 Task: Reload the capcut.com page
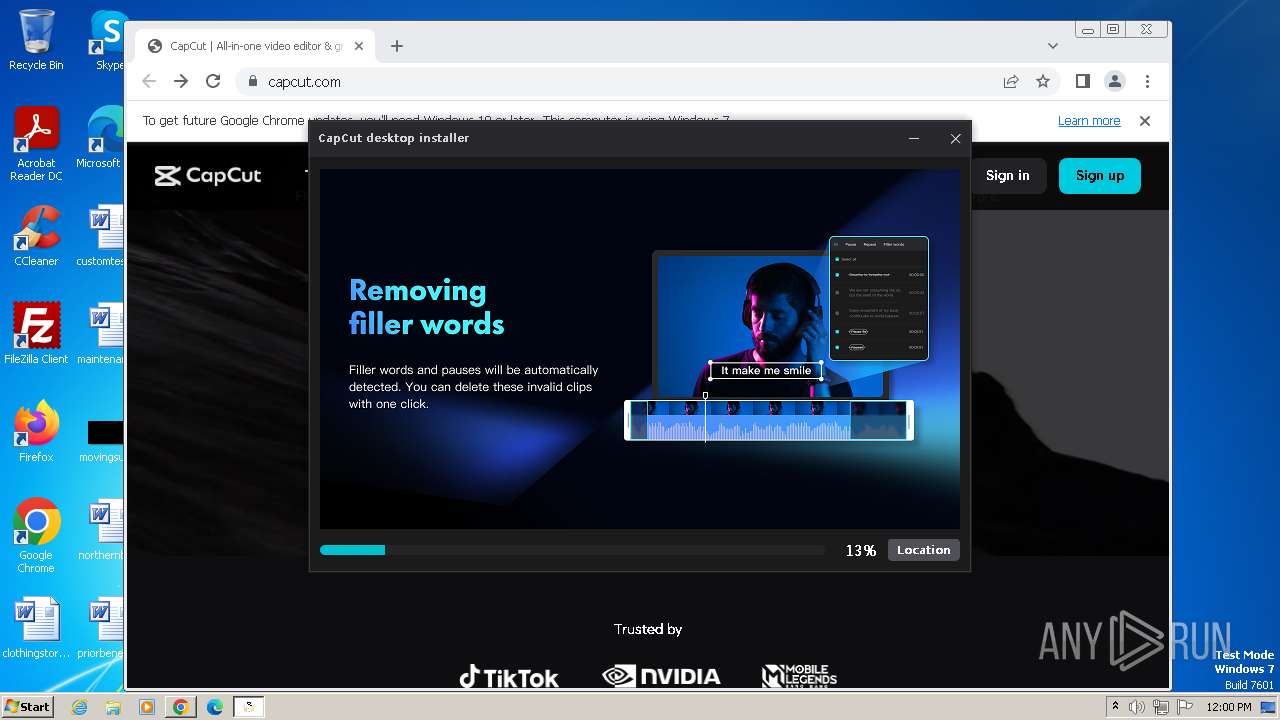pos(213,82)
